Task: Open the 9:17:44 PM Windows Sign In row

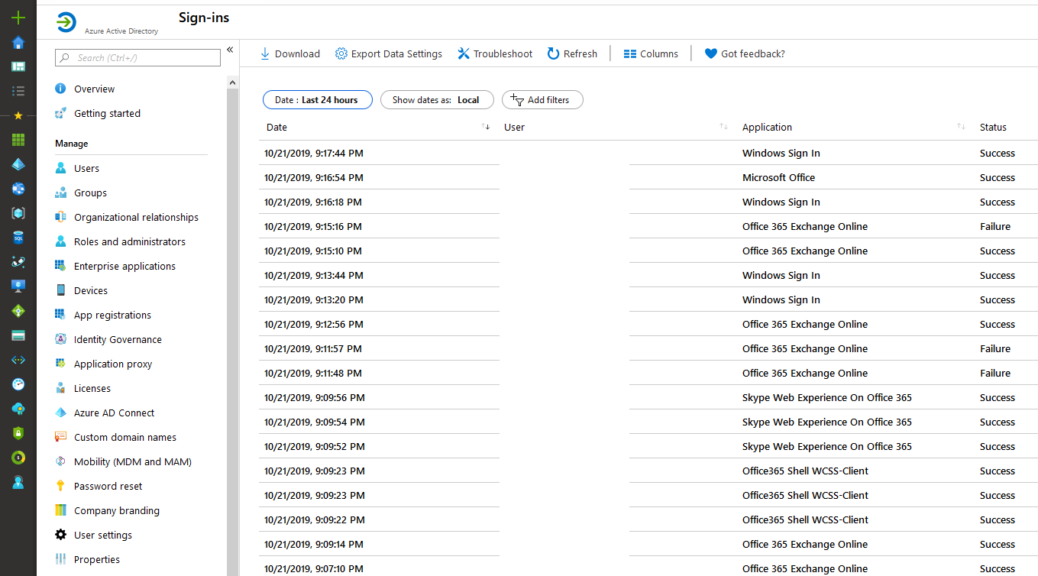Action: click(x=648, y=153)
